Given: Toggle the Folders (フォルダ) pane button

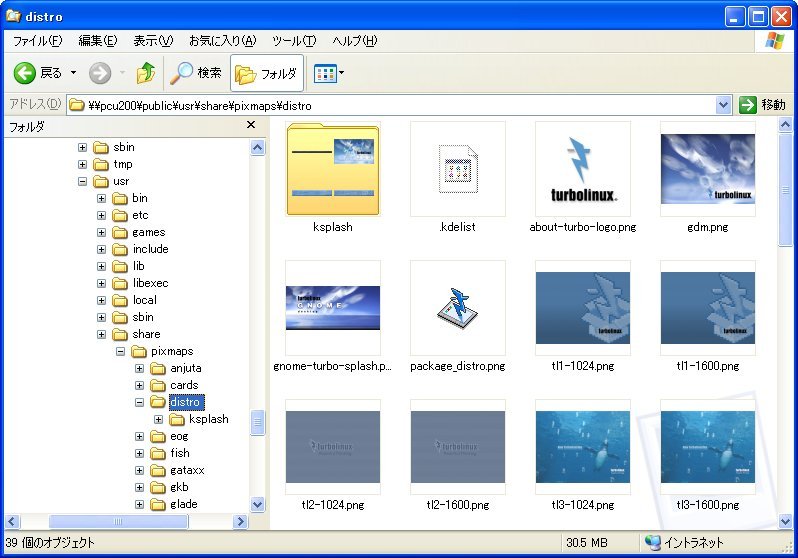Looking at the screenshot, I should (x=267, y=73).
